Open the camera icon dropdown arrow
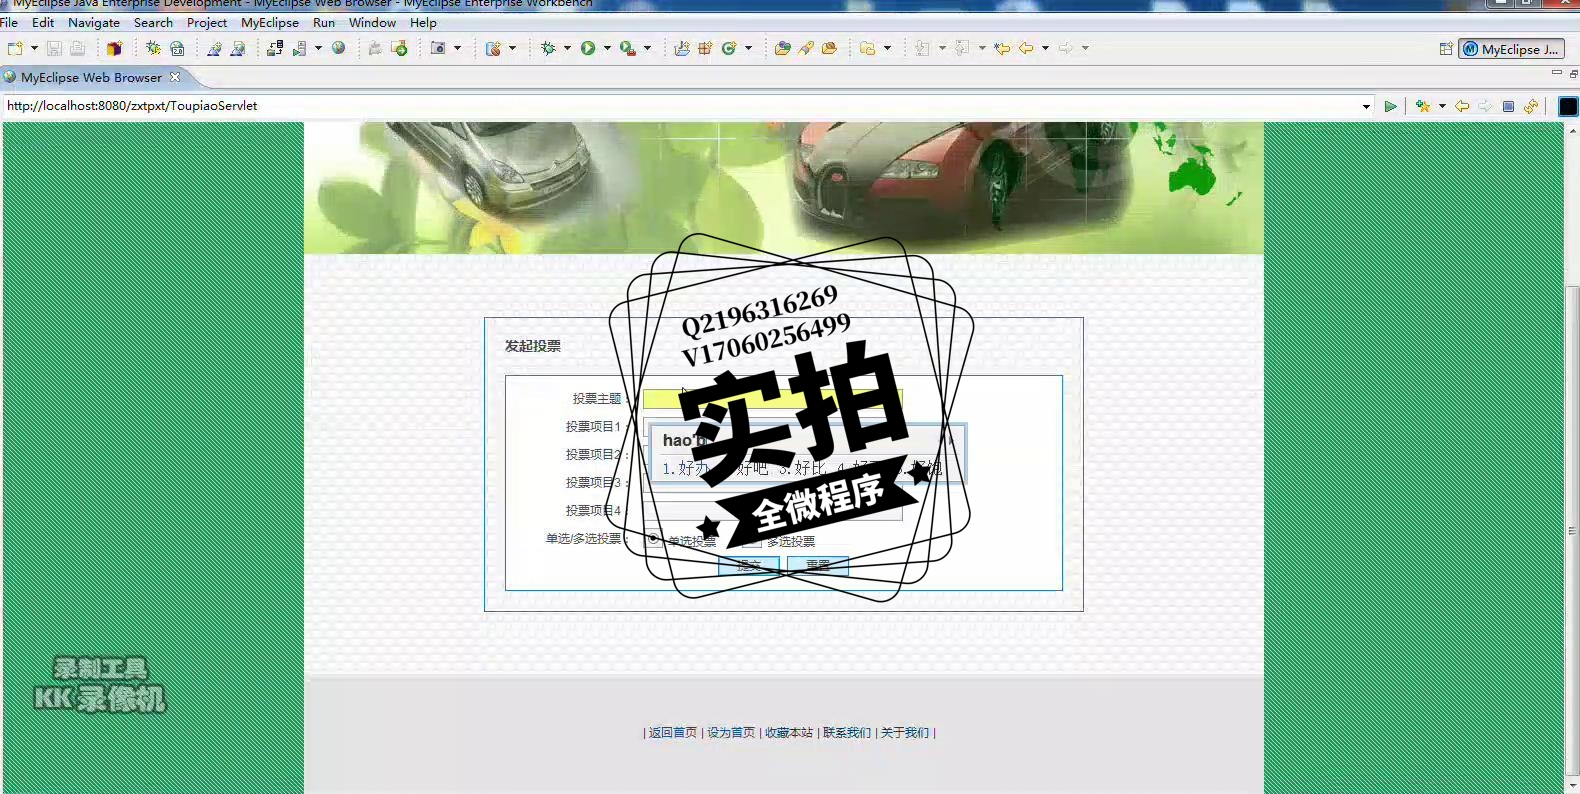1580x794 pixels. 457,48
